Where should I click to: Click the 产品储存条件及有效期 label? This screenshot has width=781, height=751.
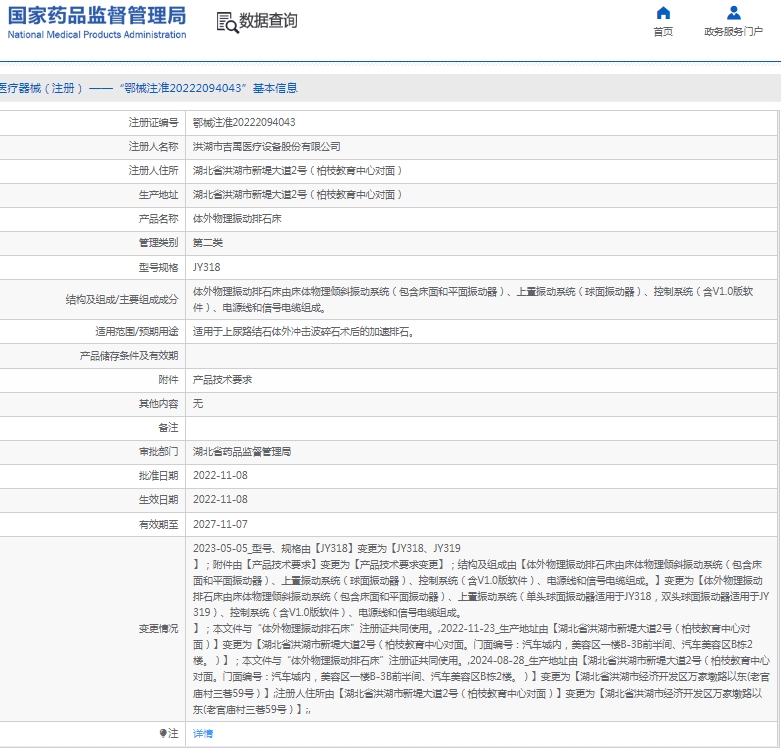pyautogui.click(x=129, y=356)
